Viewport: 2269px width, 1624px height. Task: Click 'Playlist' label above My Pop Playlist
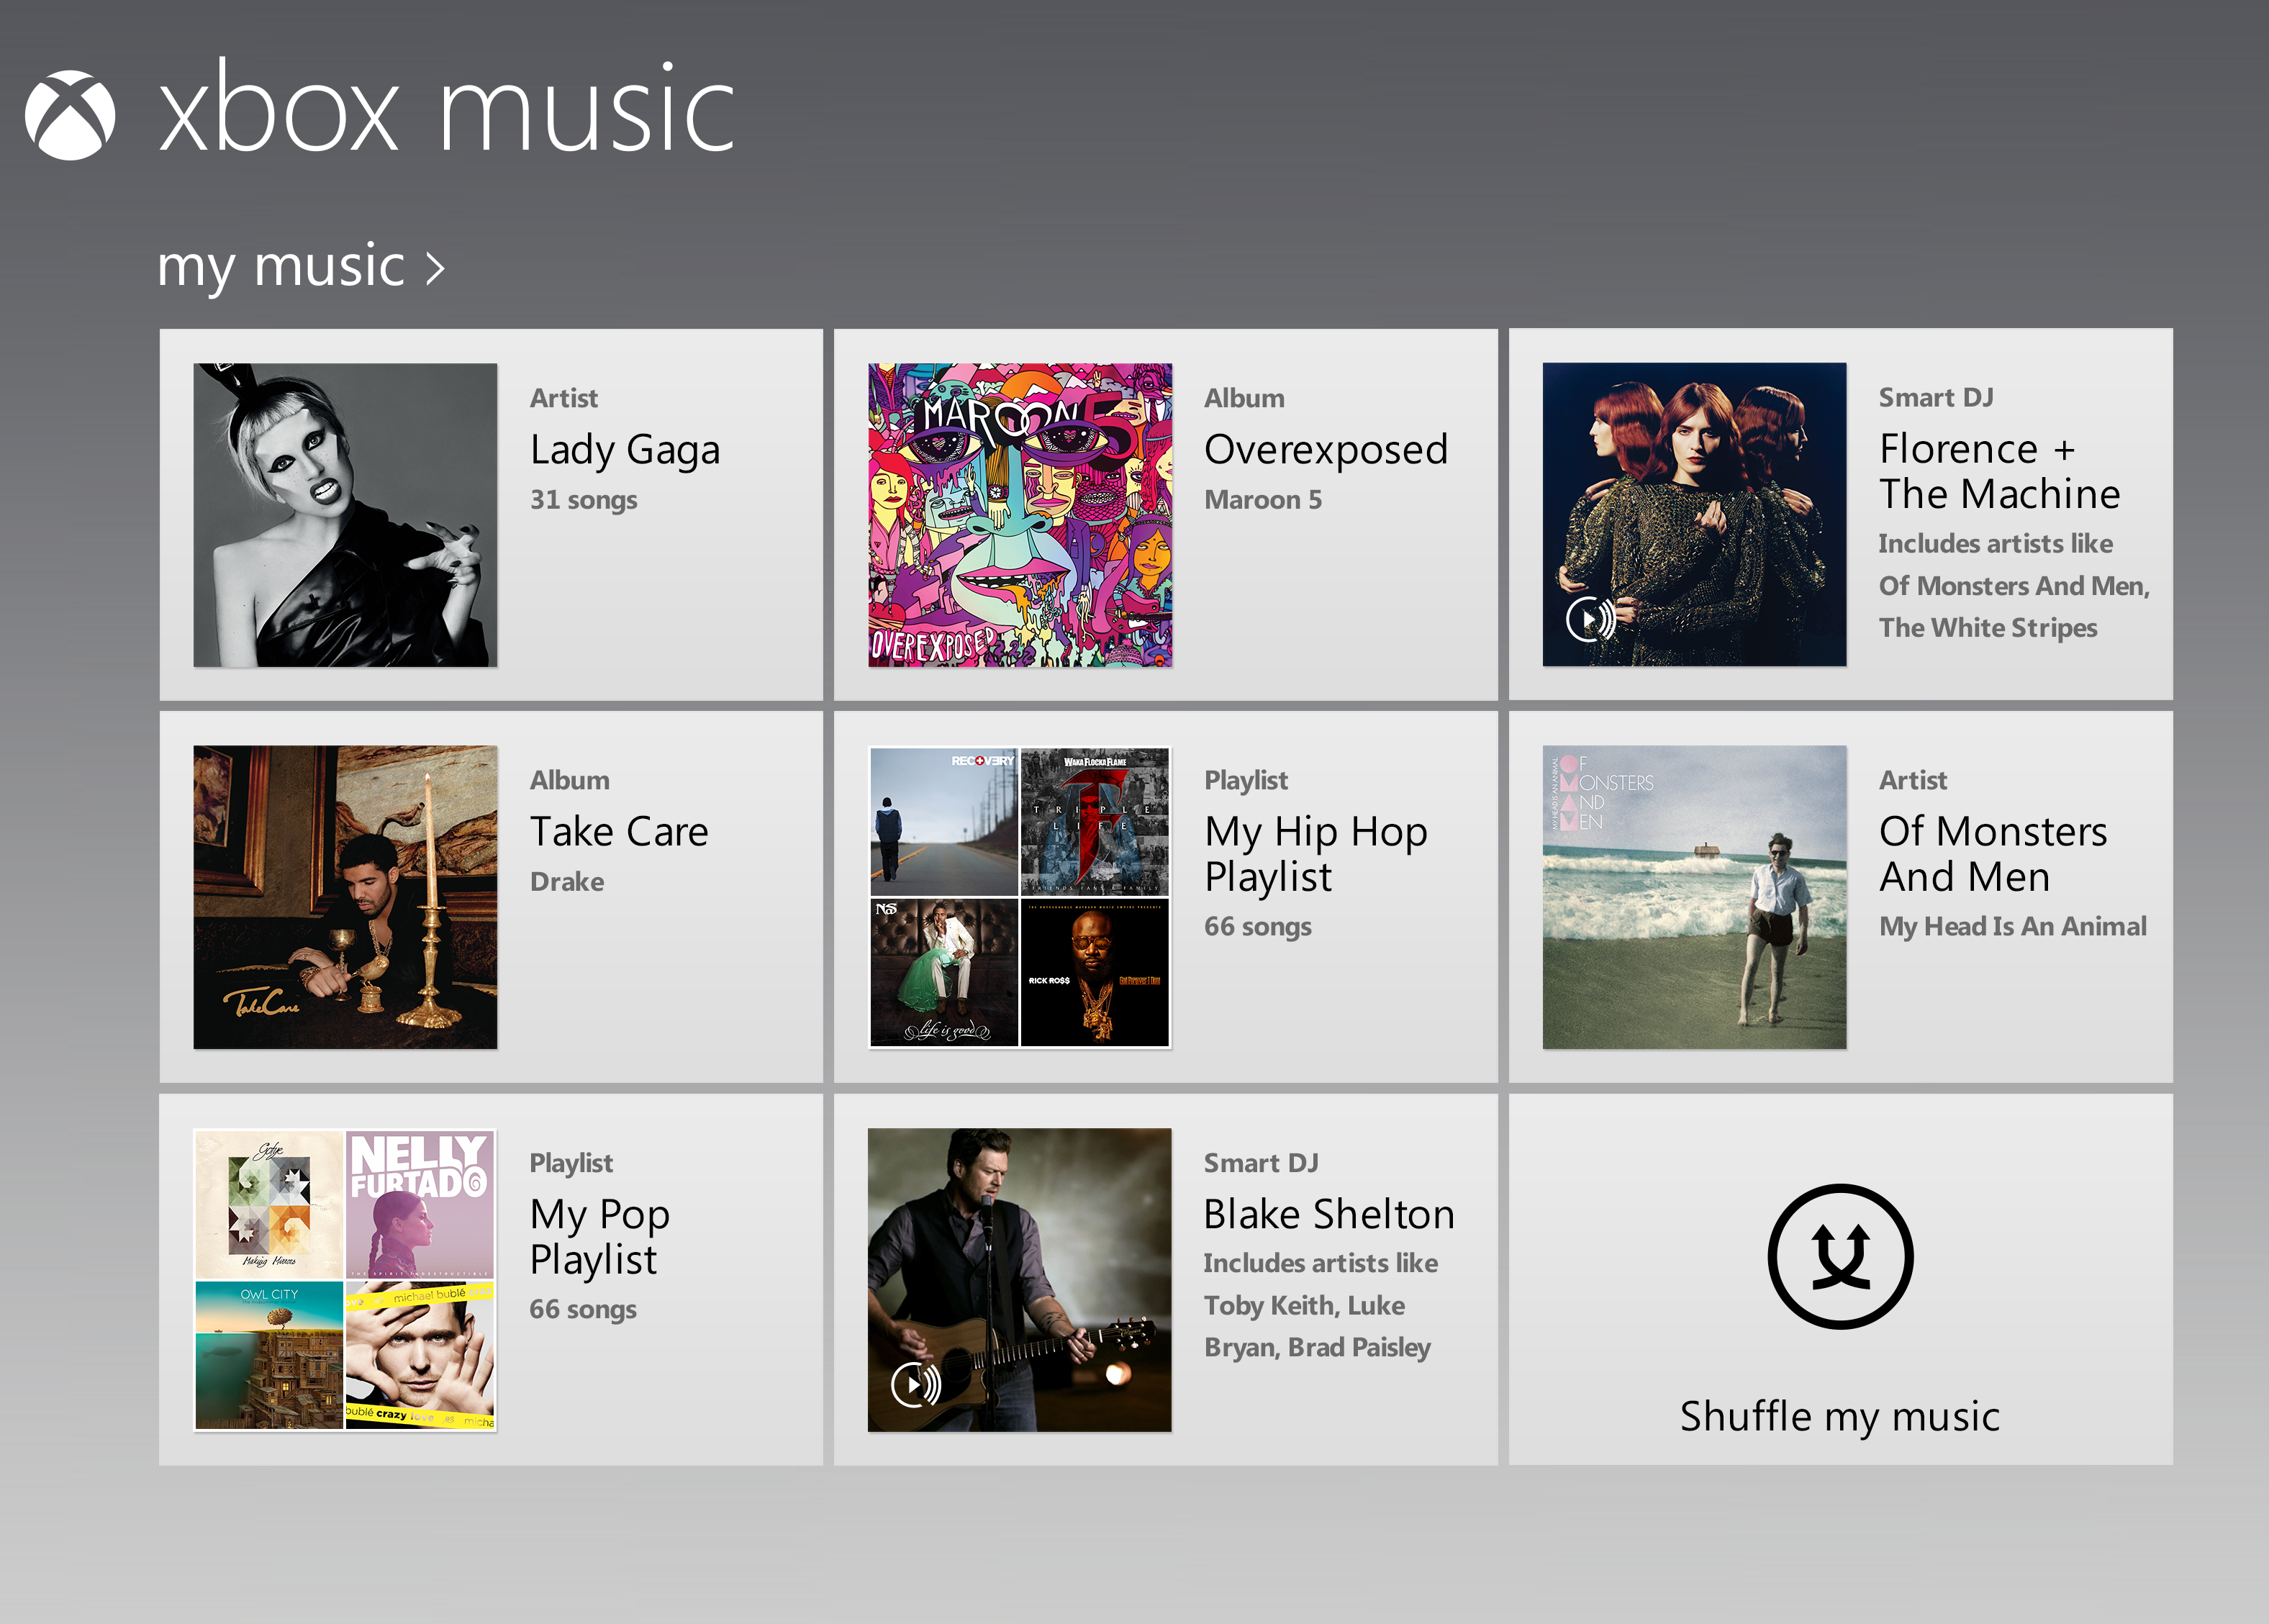571,1163
